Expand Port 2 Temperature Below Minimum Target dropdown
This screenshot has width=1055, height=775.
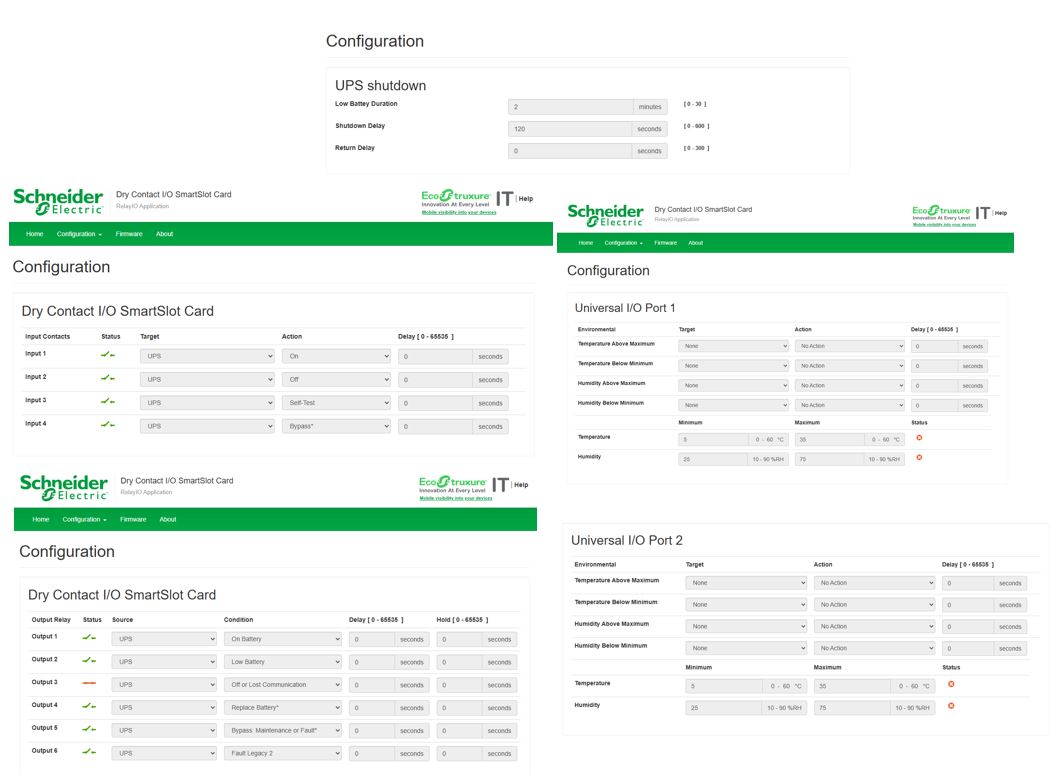[746, 605]
